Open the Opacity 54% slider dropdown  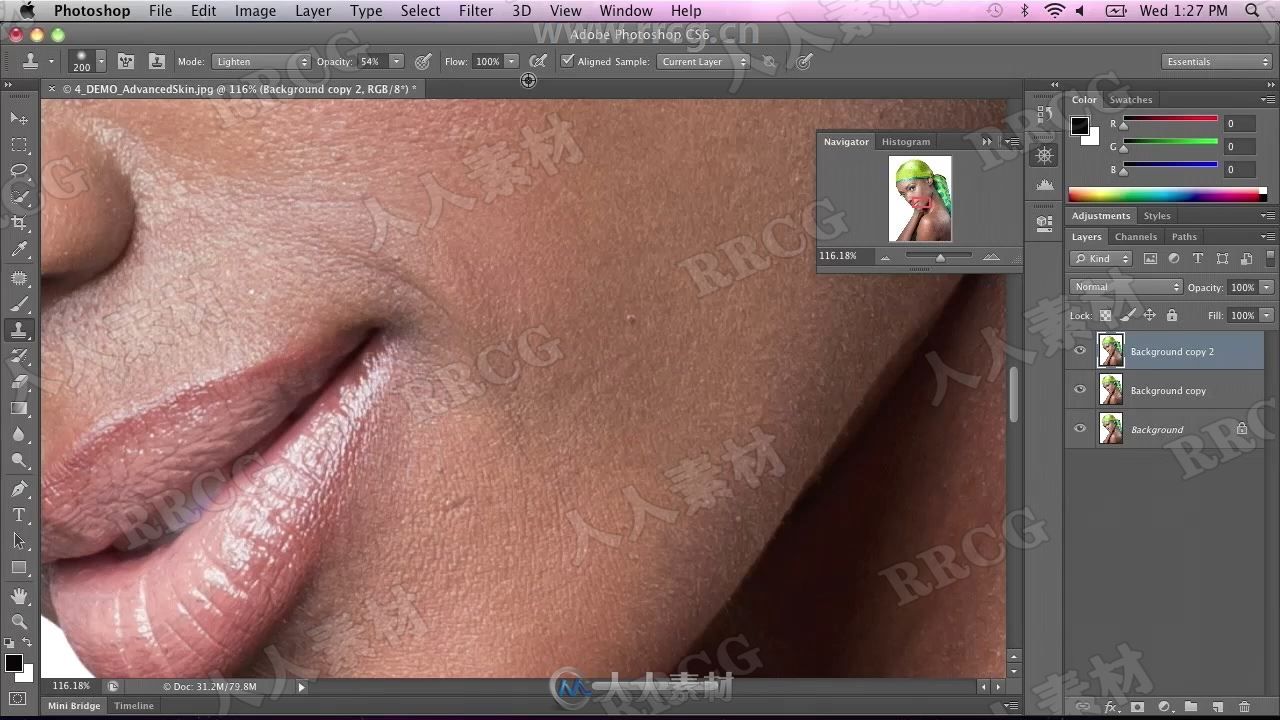tap(396, 62)
